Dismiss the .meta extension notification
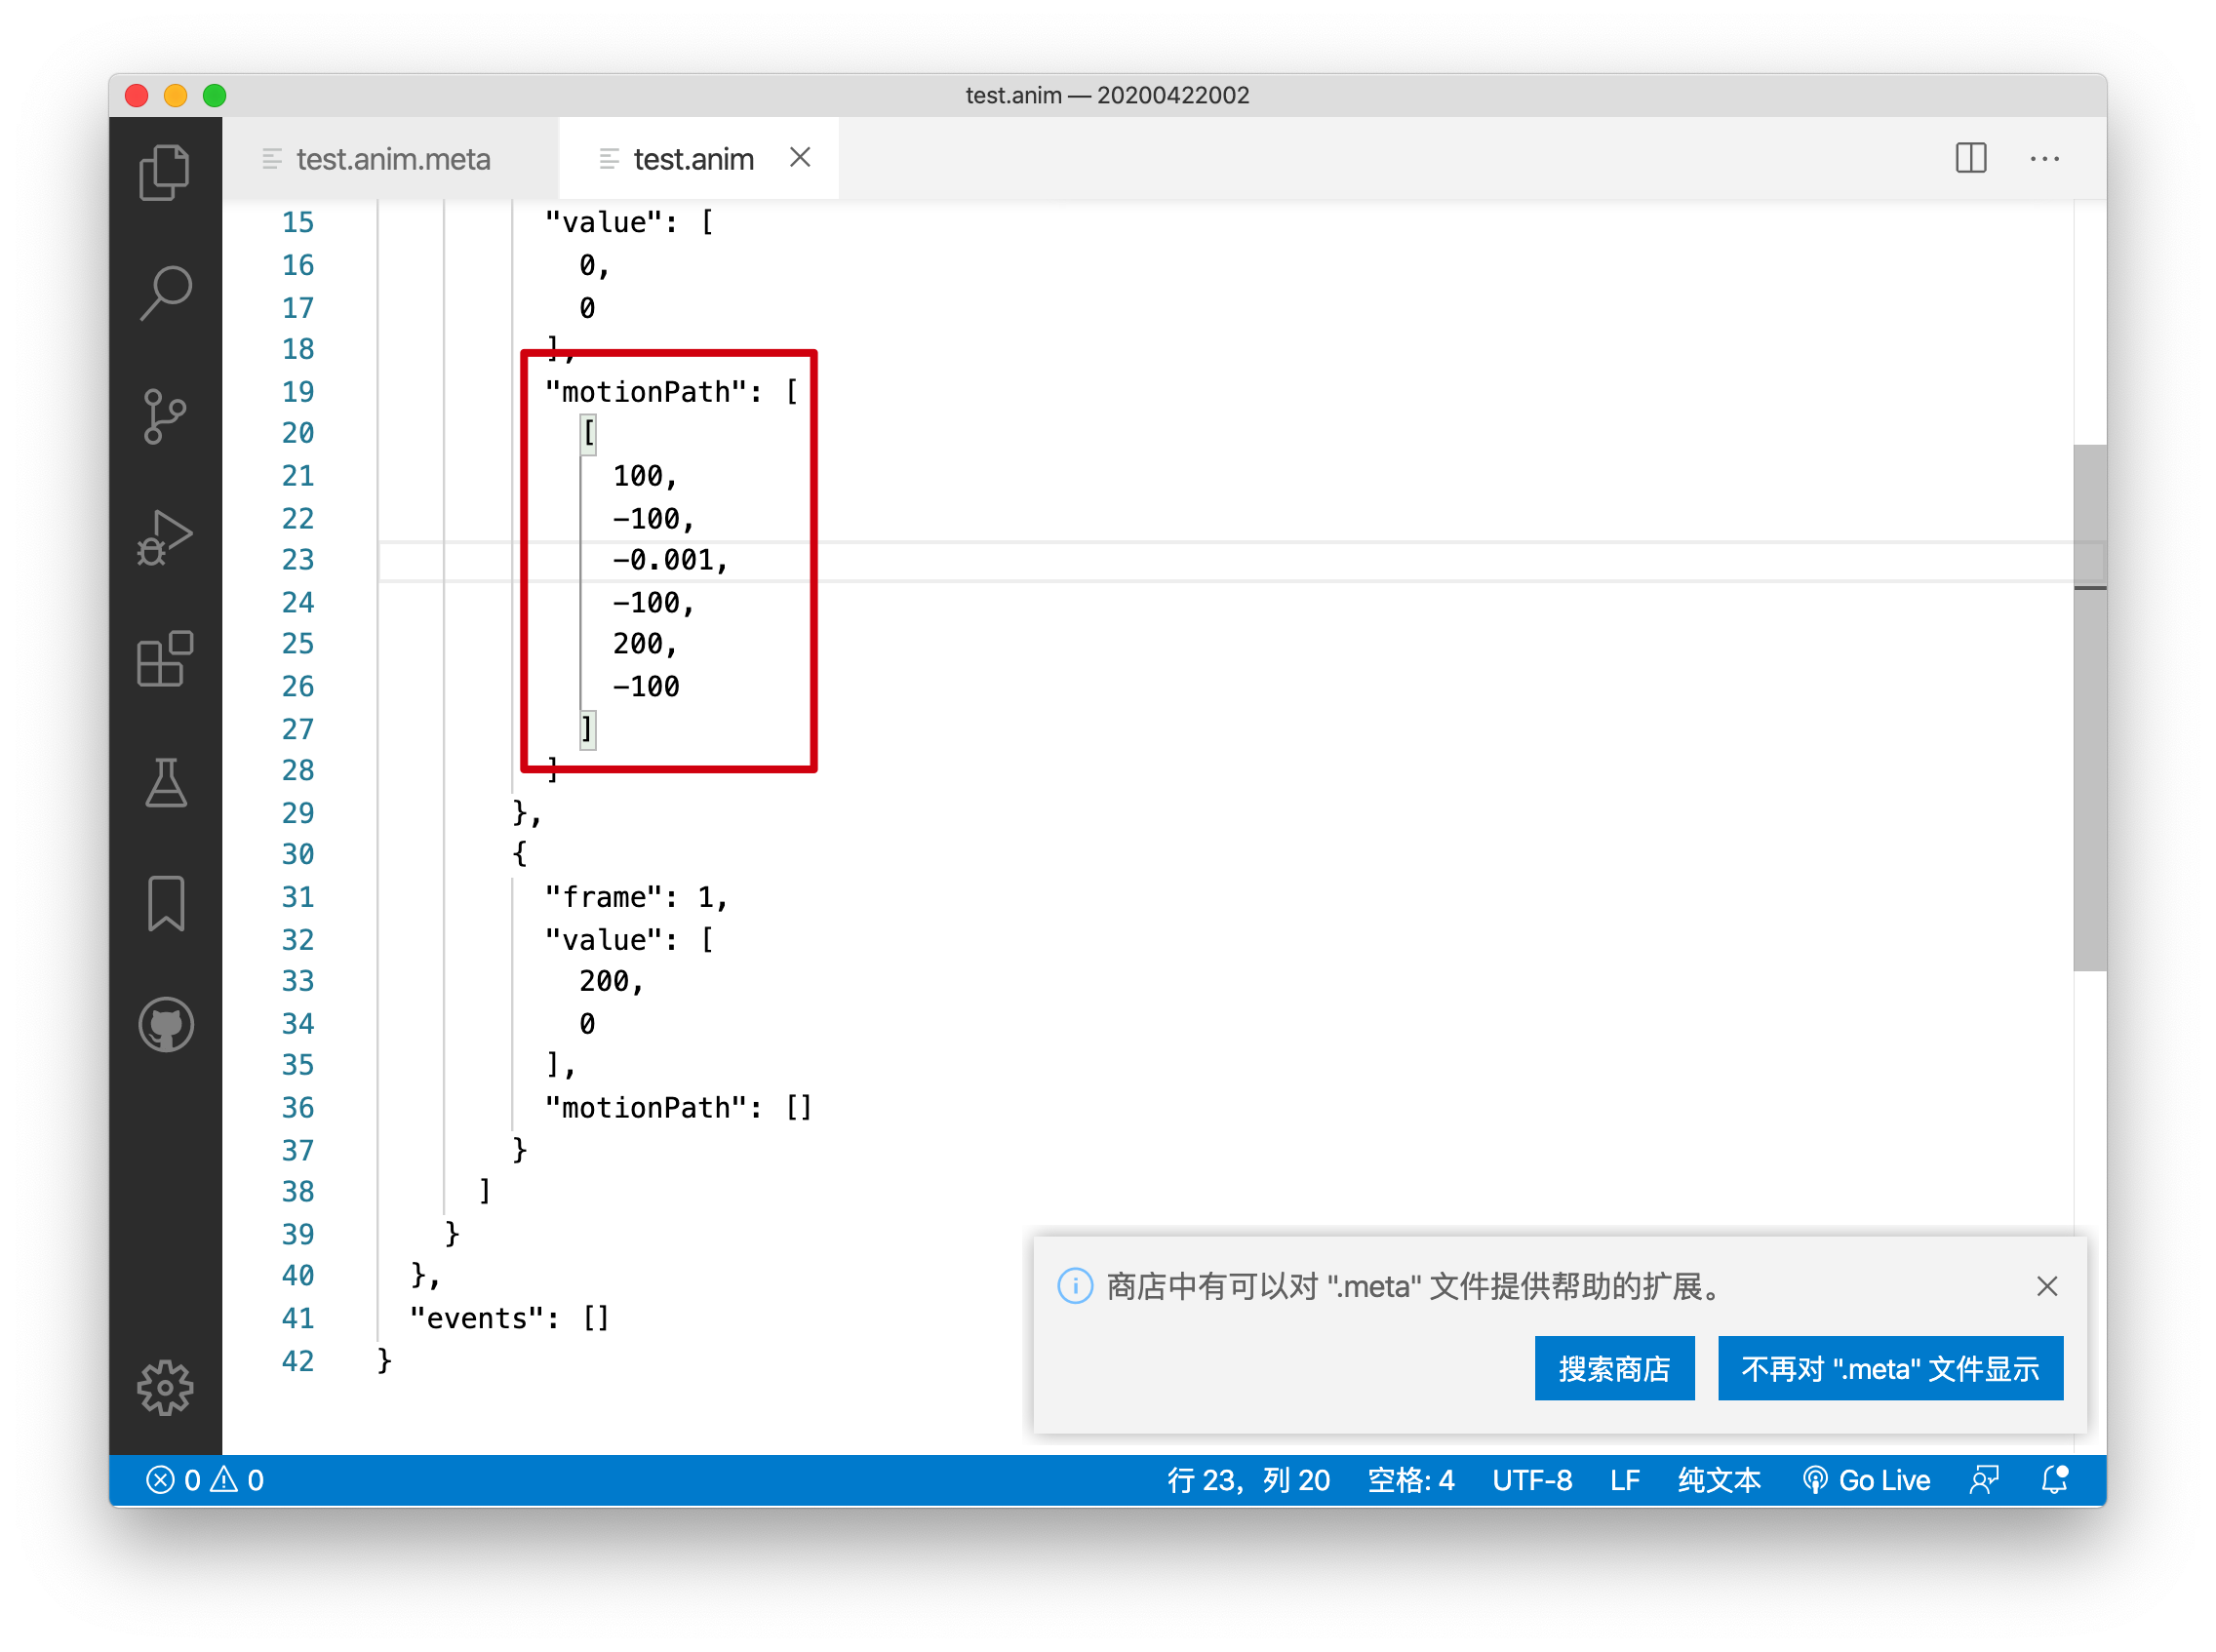 coord(2046,1286)
